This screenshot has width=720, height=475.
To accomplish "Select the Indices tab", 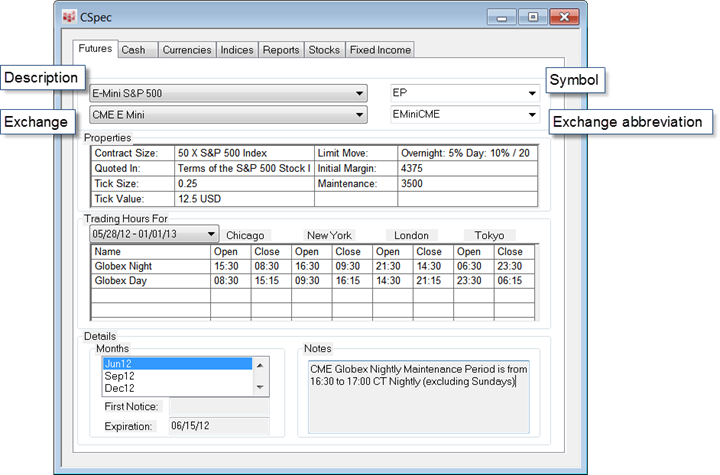I will 237,50.
